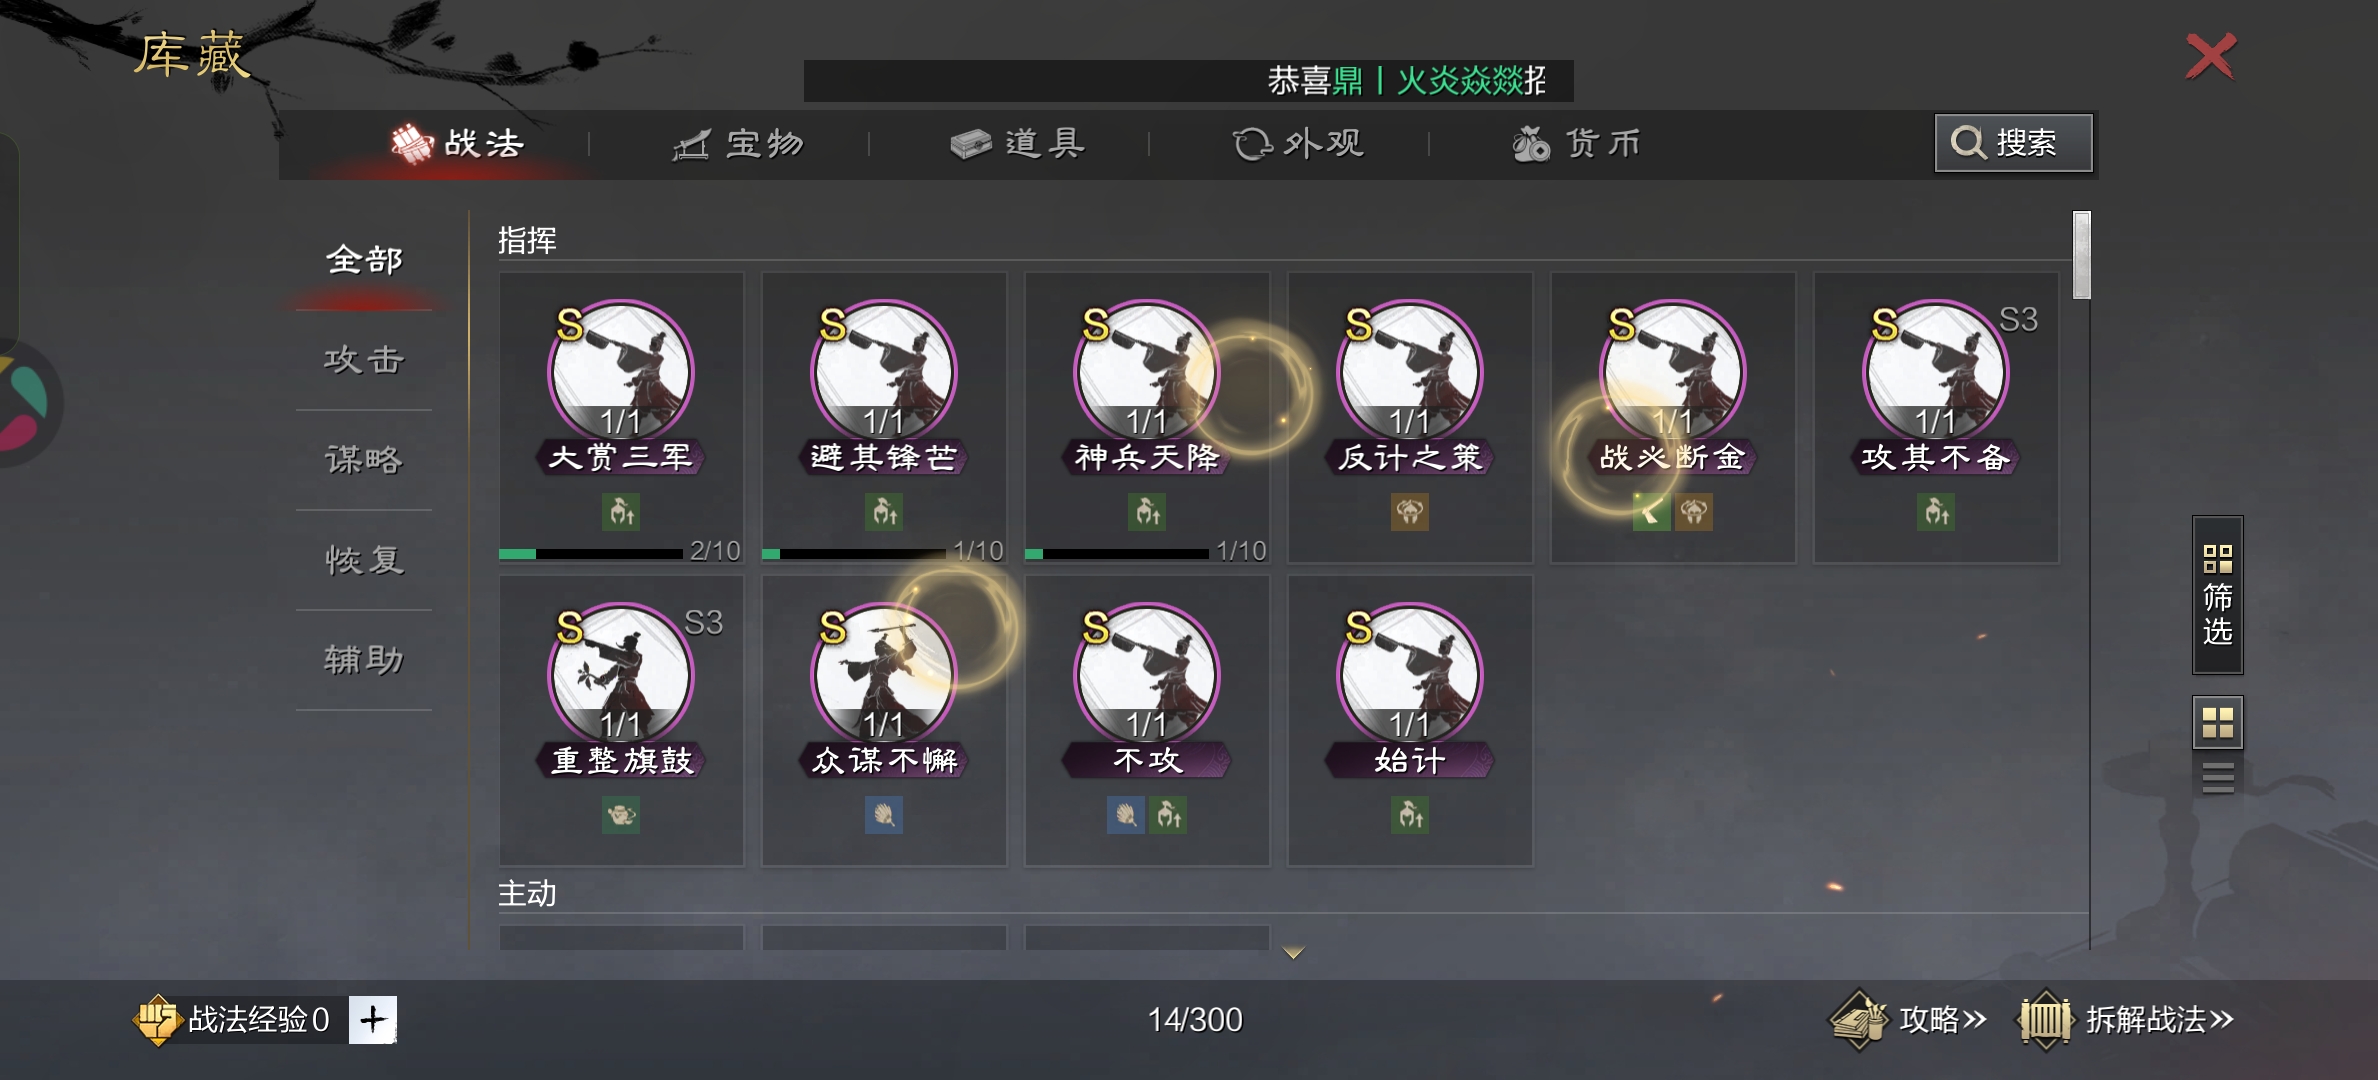Select the 重整旗鼓 tactic icon
This screenshot has height=1080, width=2378.
(x=620, y=674)
